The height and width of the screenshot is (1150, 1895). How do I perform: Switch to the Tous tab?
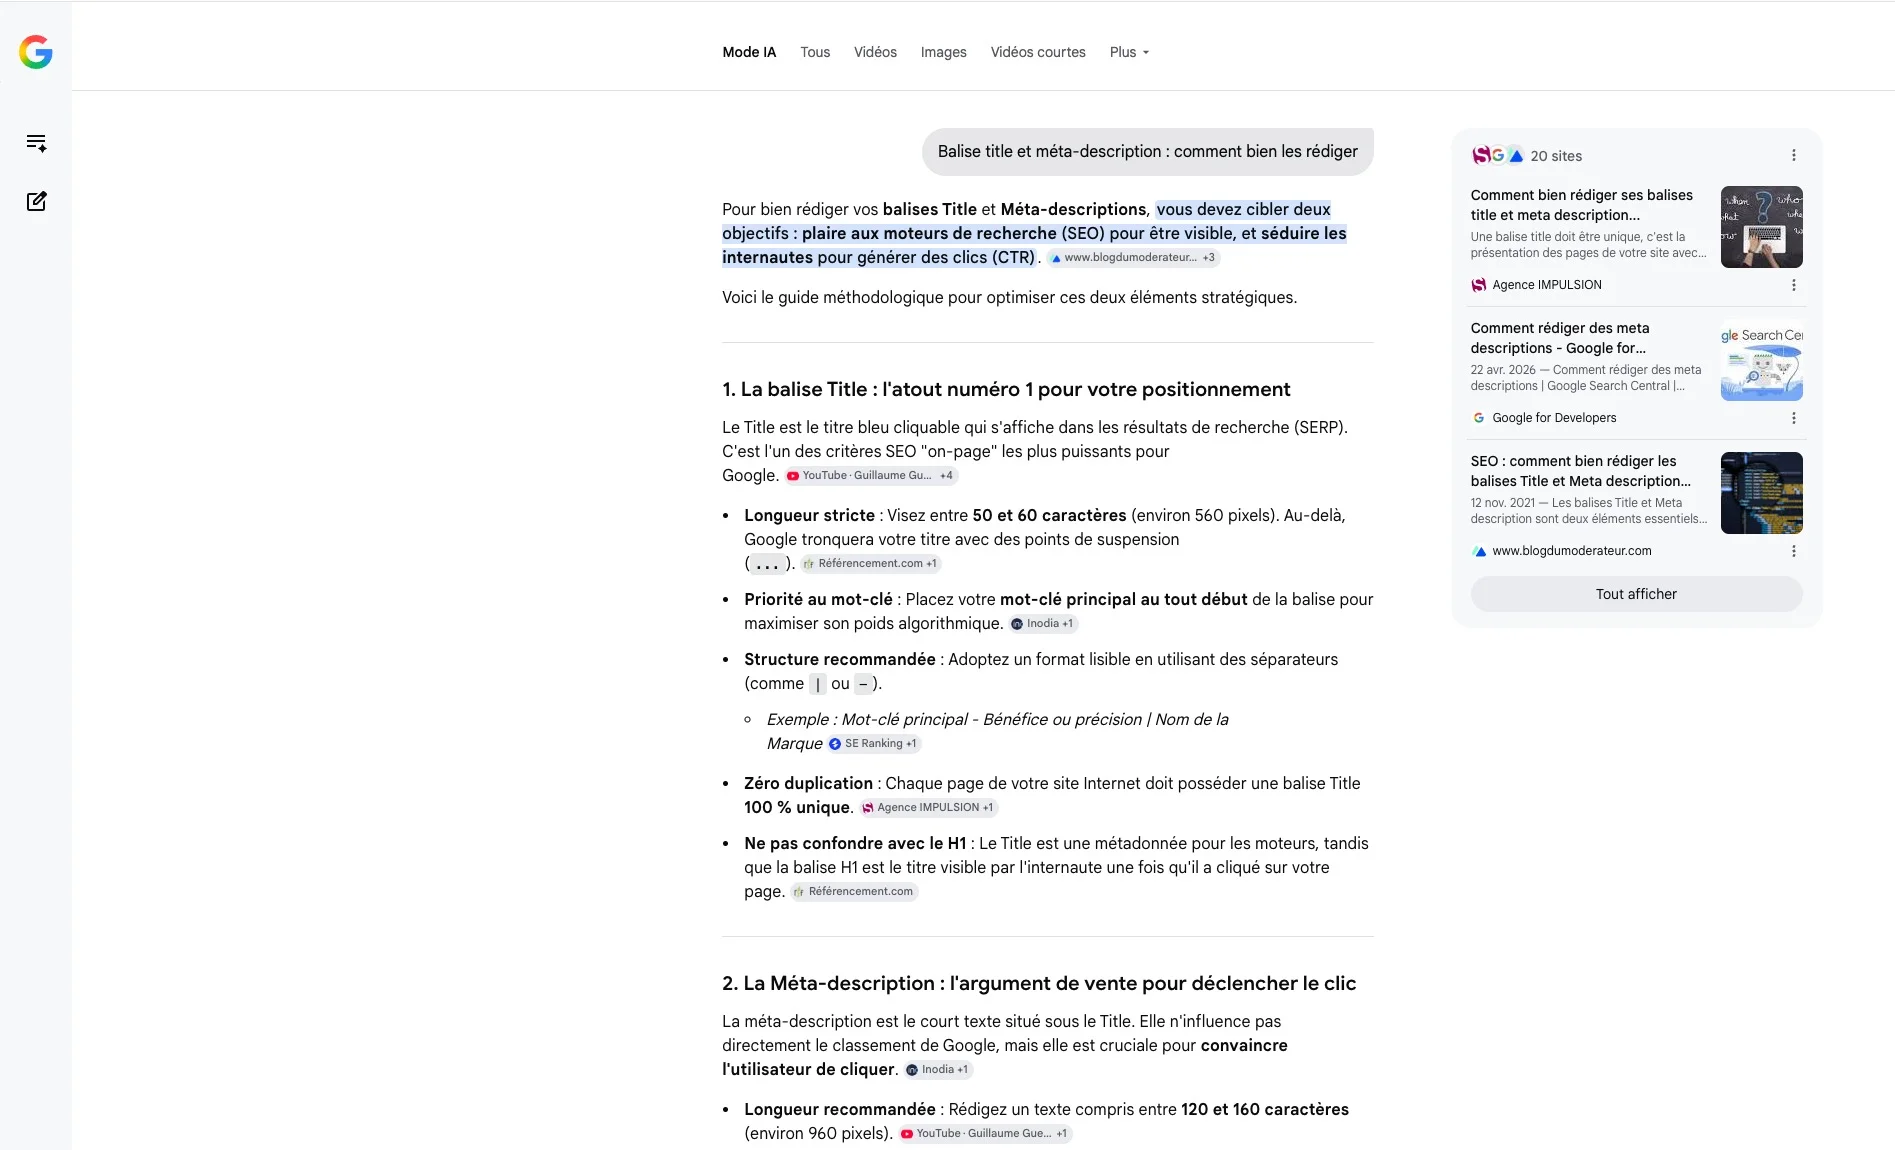click(x=815, y=52)
